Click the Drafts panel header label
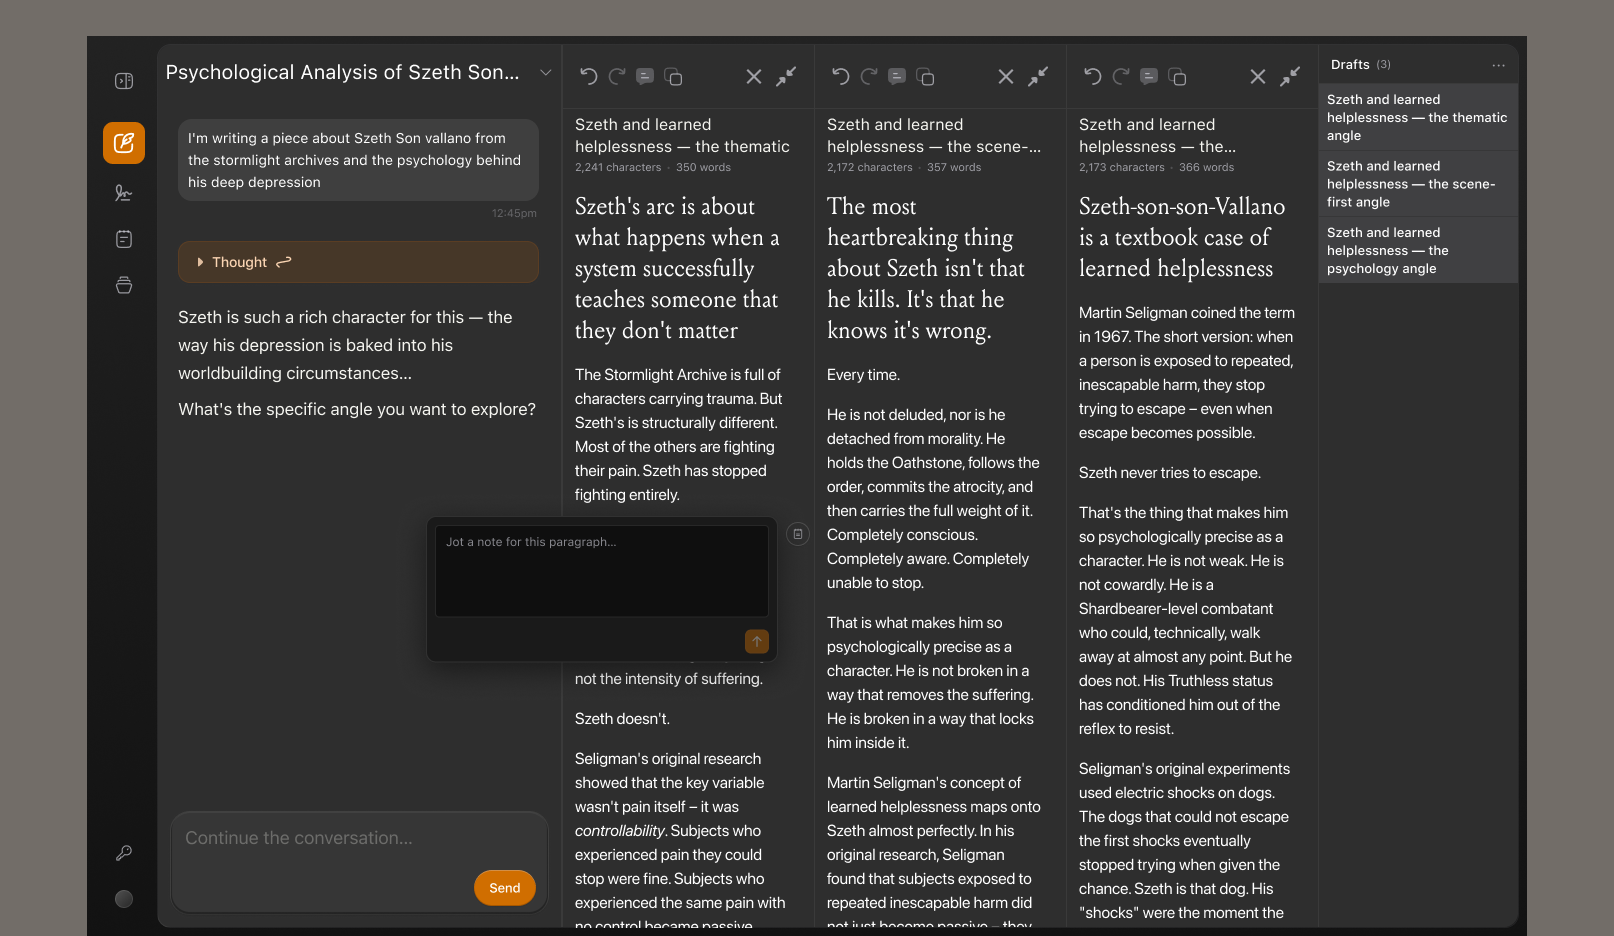 [1350, 65]
